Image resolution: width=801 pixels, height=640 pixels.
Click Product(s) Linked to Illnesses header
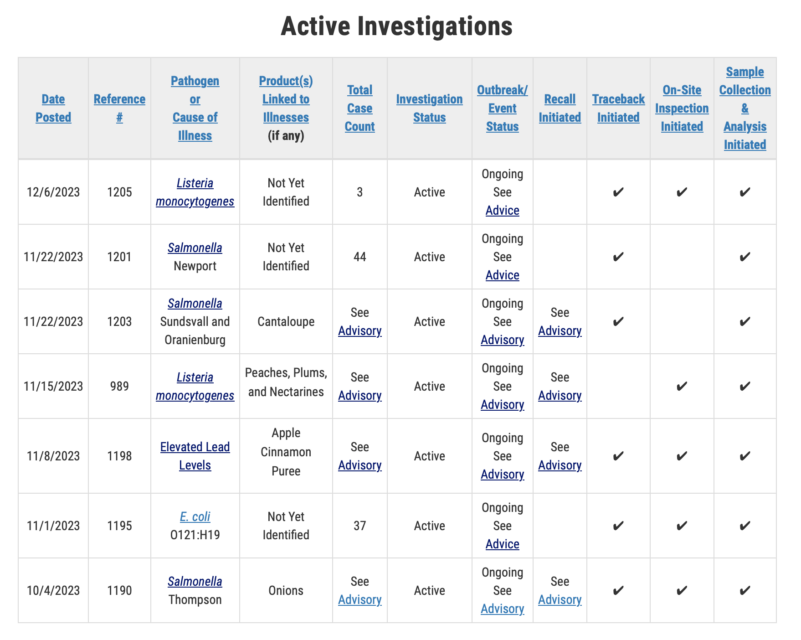286,99
